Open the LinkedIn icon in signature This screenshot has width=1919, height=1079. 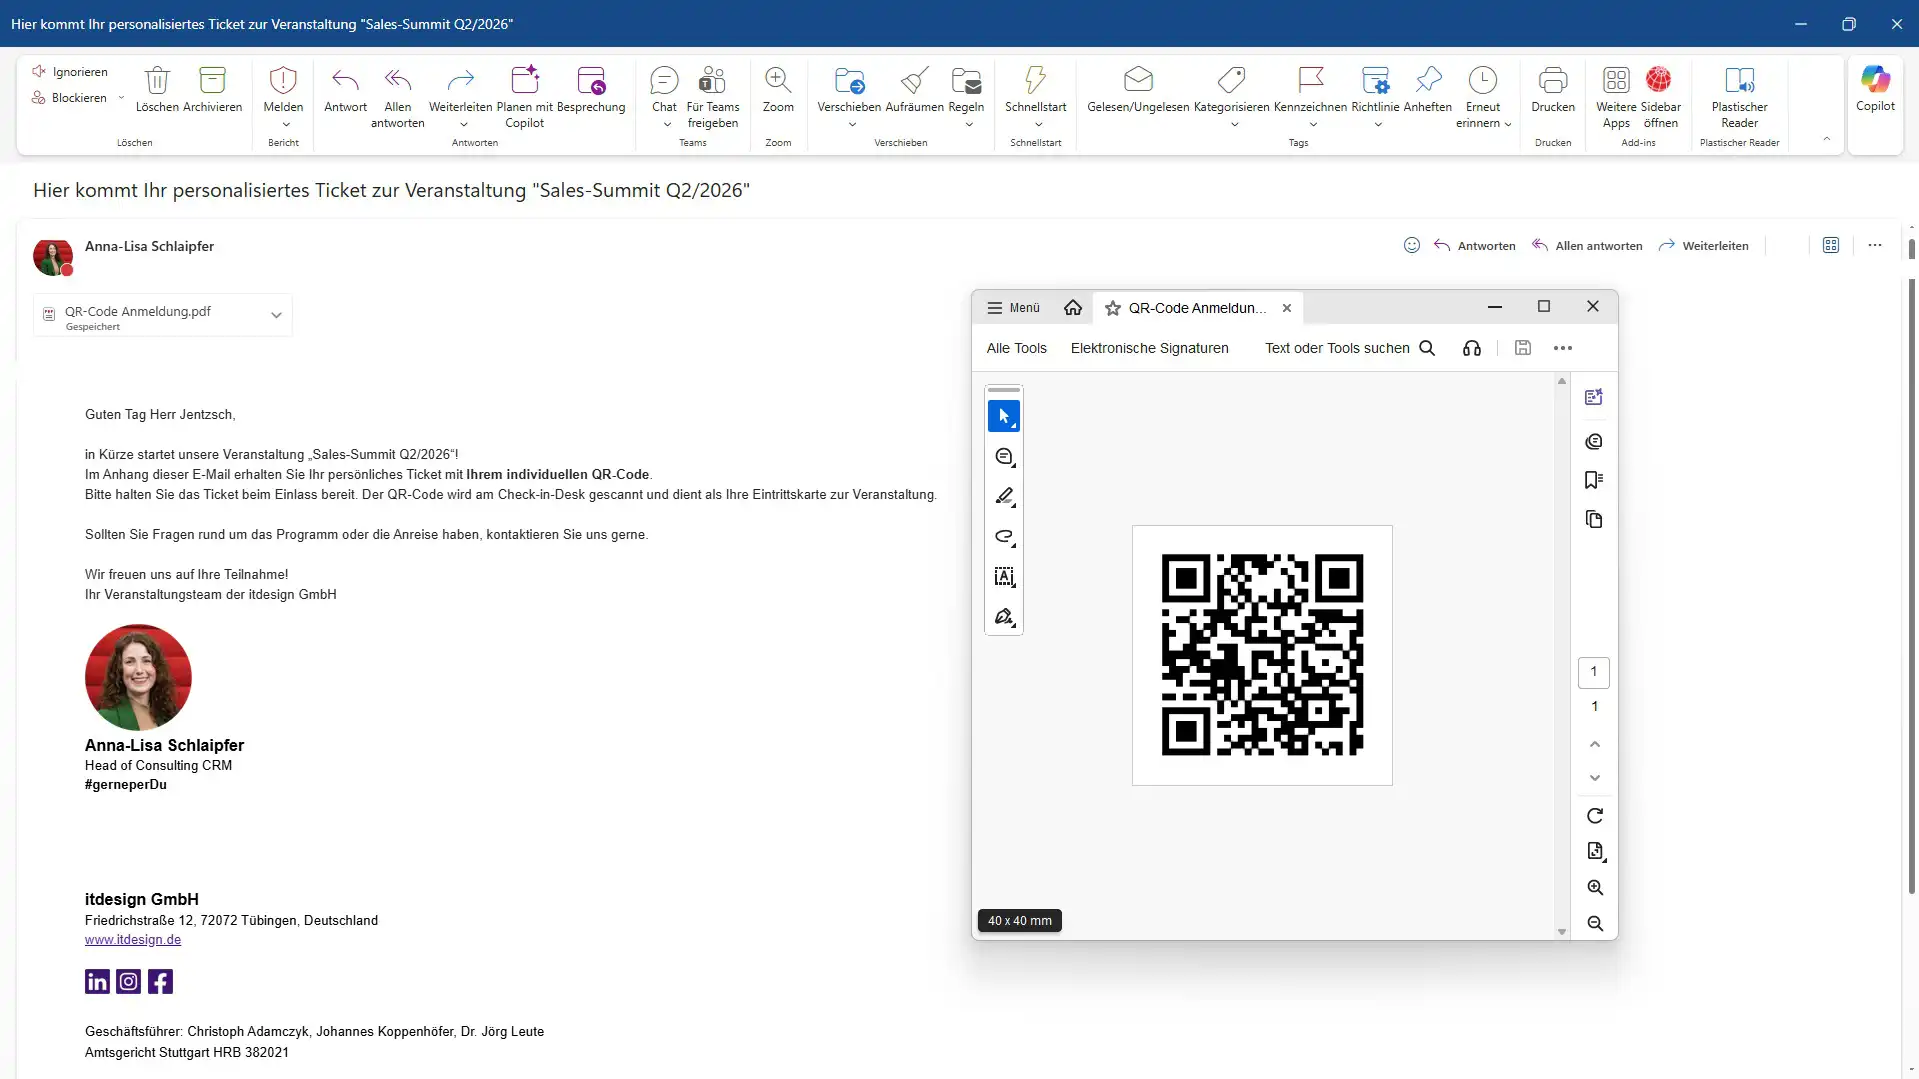click(97, 982)
